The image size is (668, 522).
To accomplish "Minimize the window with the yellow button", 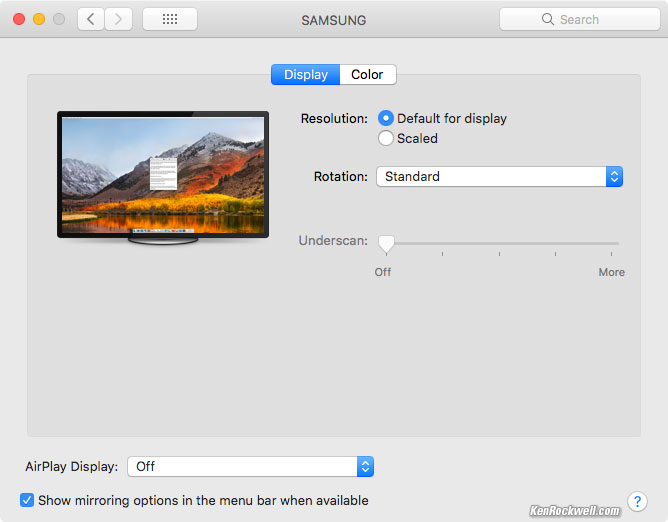I will pyautogui.click(x=39, y=19).
